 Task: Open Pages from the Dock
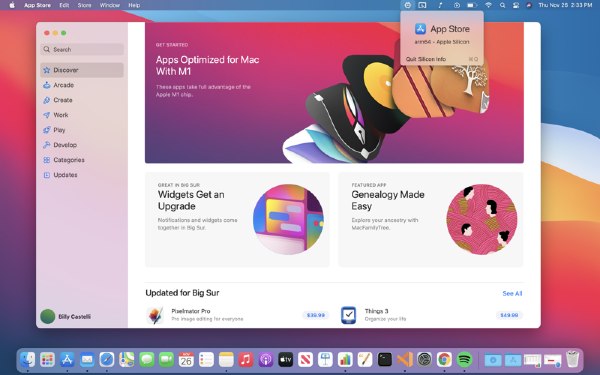(x=365, y=359)
